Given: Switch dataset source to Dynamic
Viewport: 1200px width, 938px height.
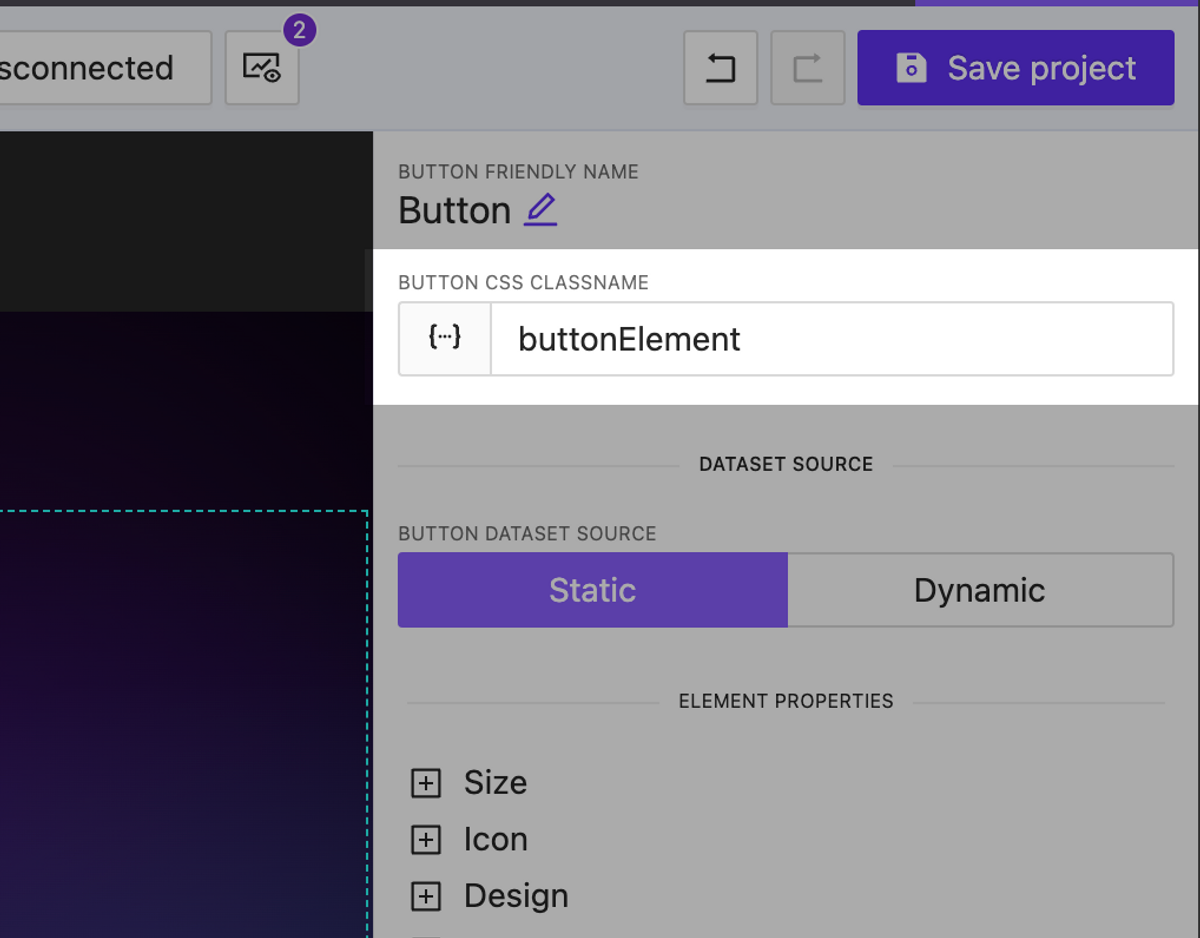Looking at the screenshot, I should pyautogui.click(x=979, y=590).
